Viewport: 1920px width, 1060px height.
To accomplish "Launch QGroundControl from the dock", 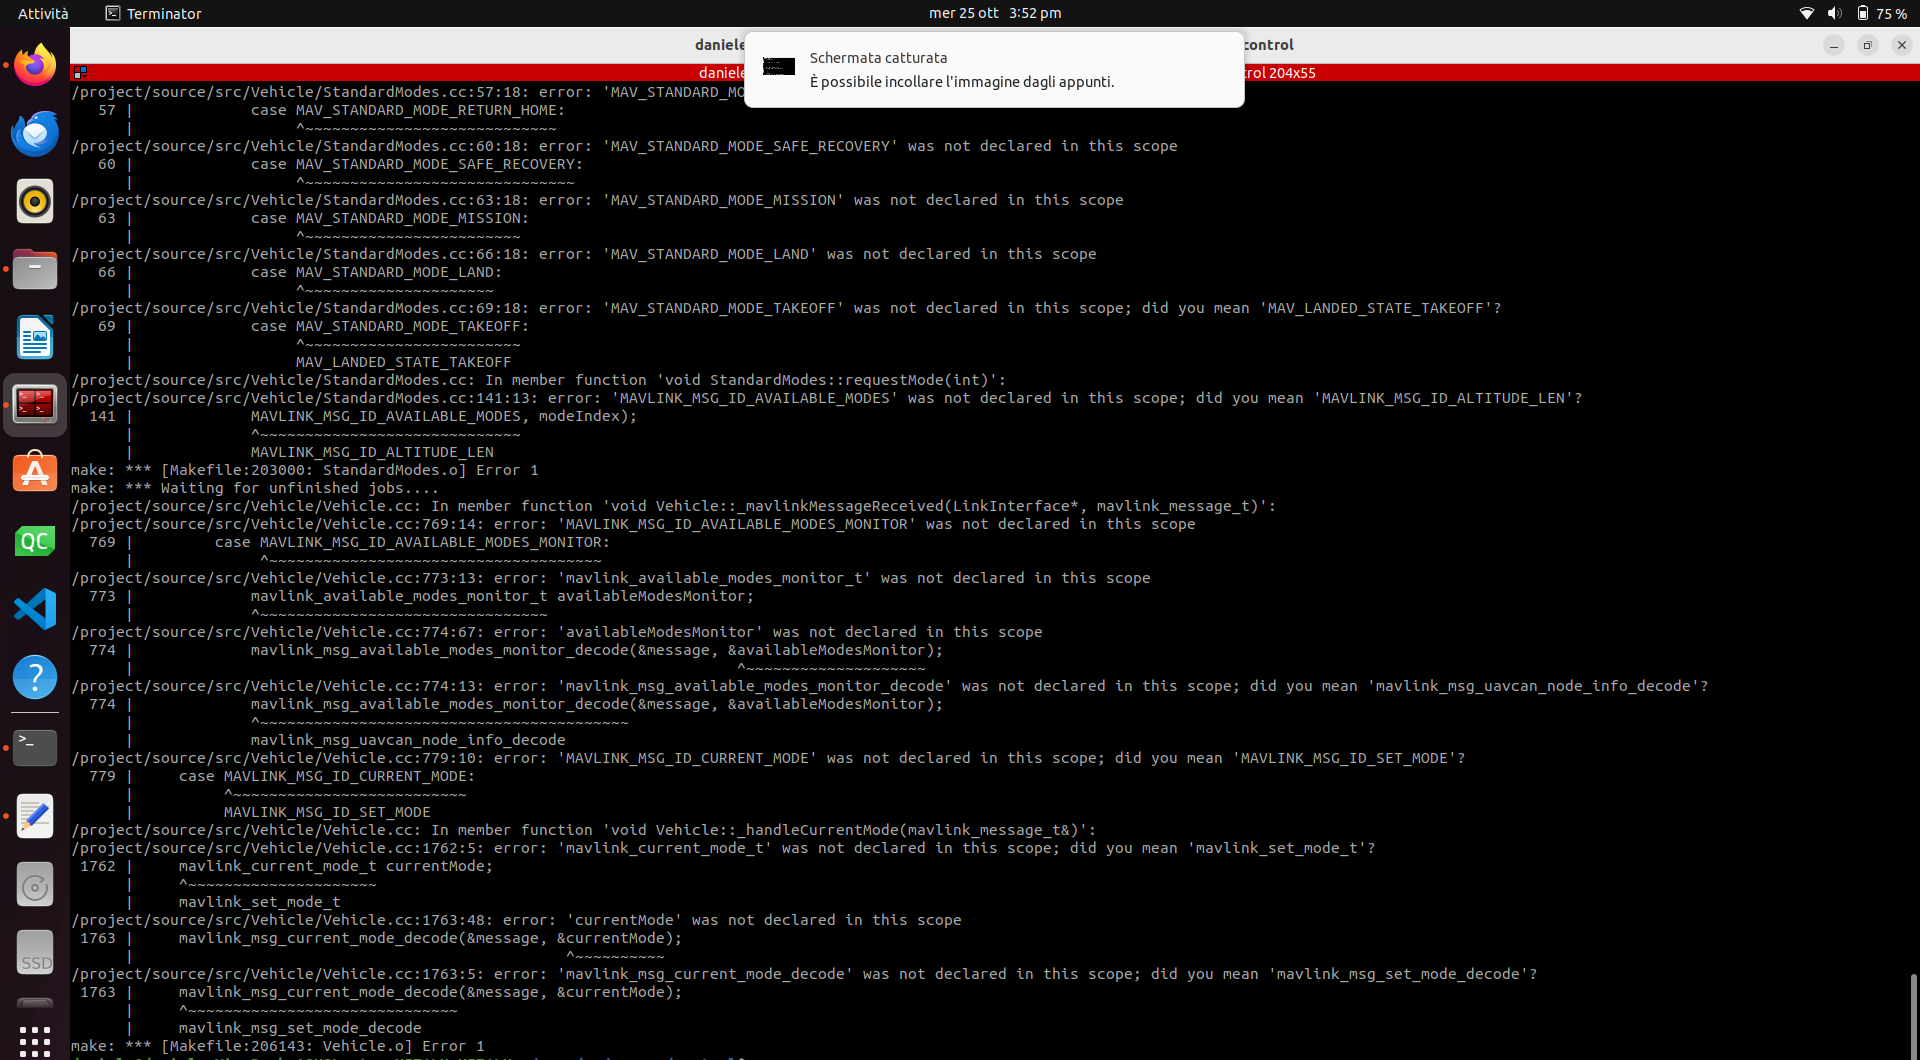I will point(34,541).
